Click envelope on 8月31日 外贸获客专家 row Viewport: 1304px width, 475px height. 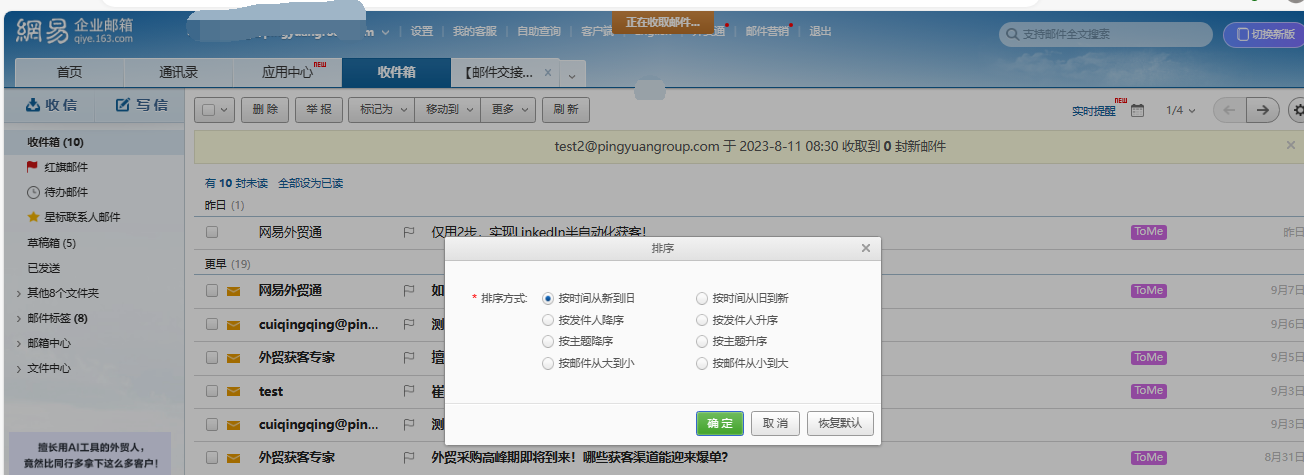pos(234,458)
